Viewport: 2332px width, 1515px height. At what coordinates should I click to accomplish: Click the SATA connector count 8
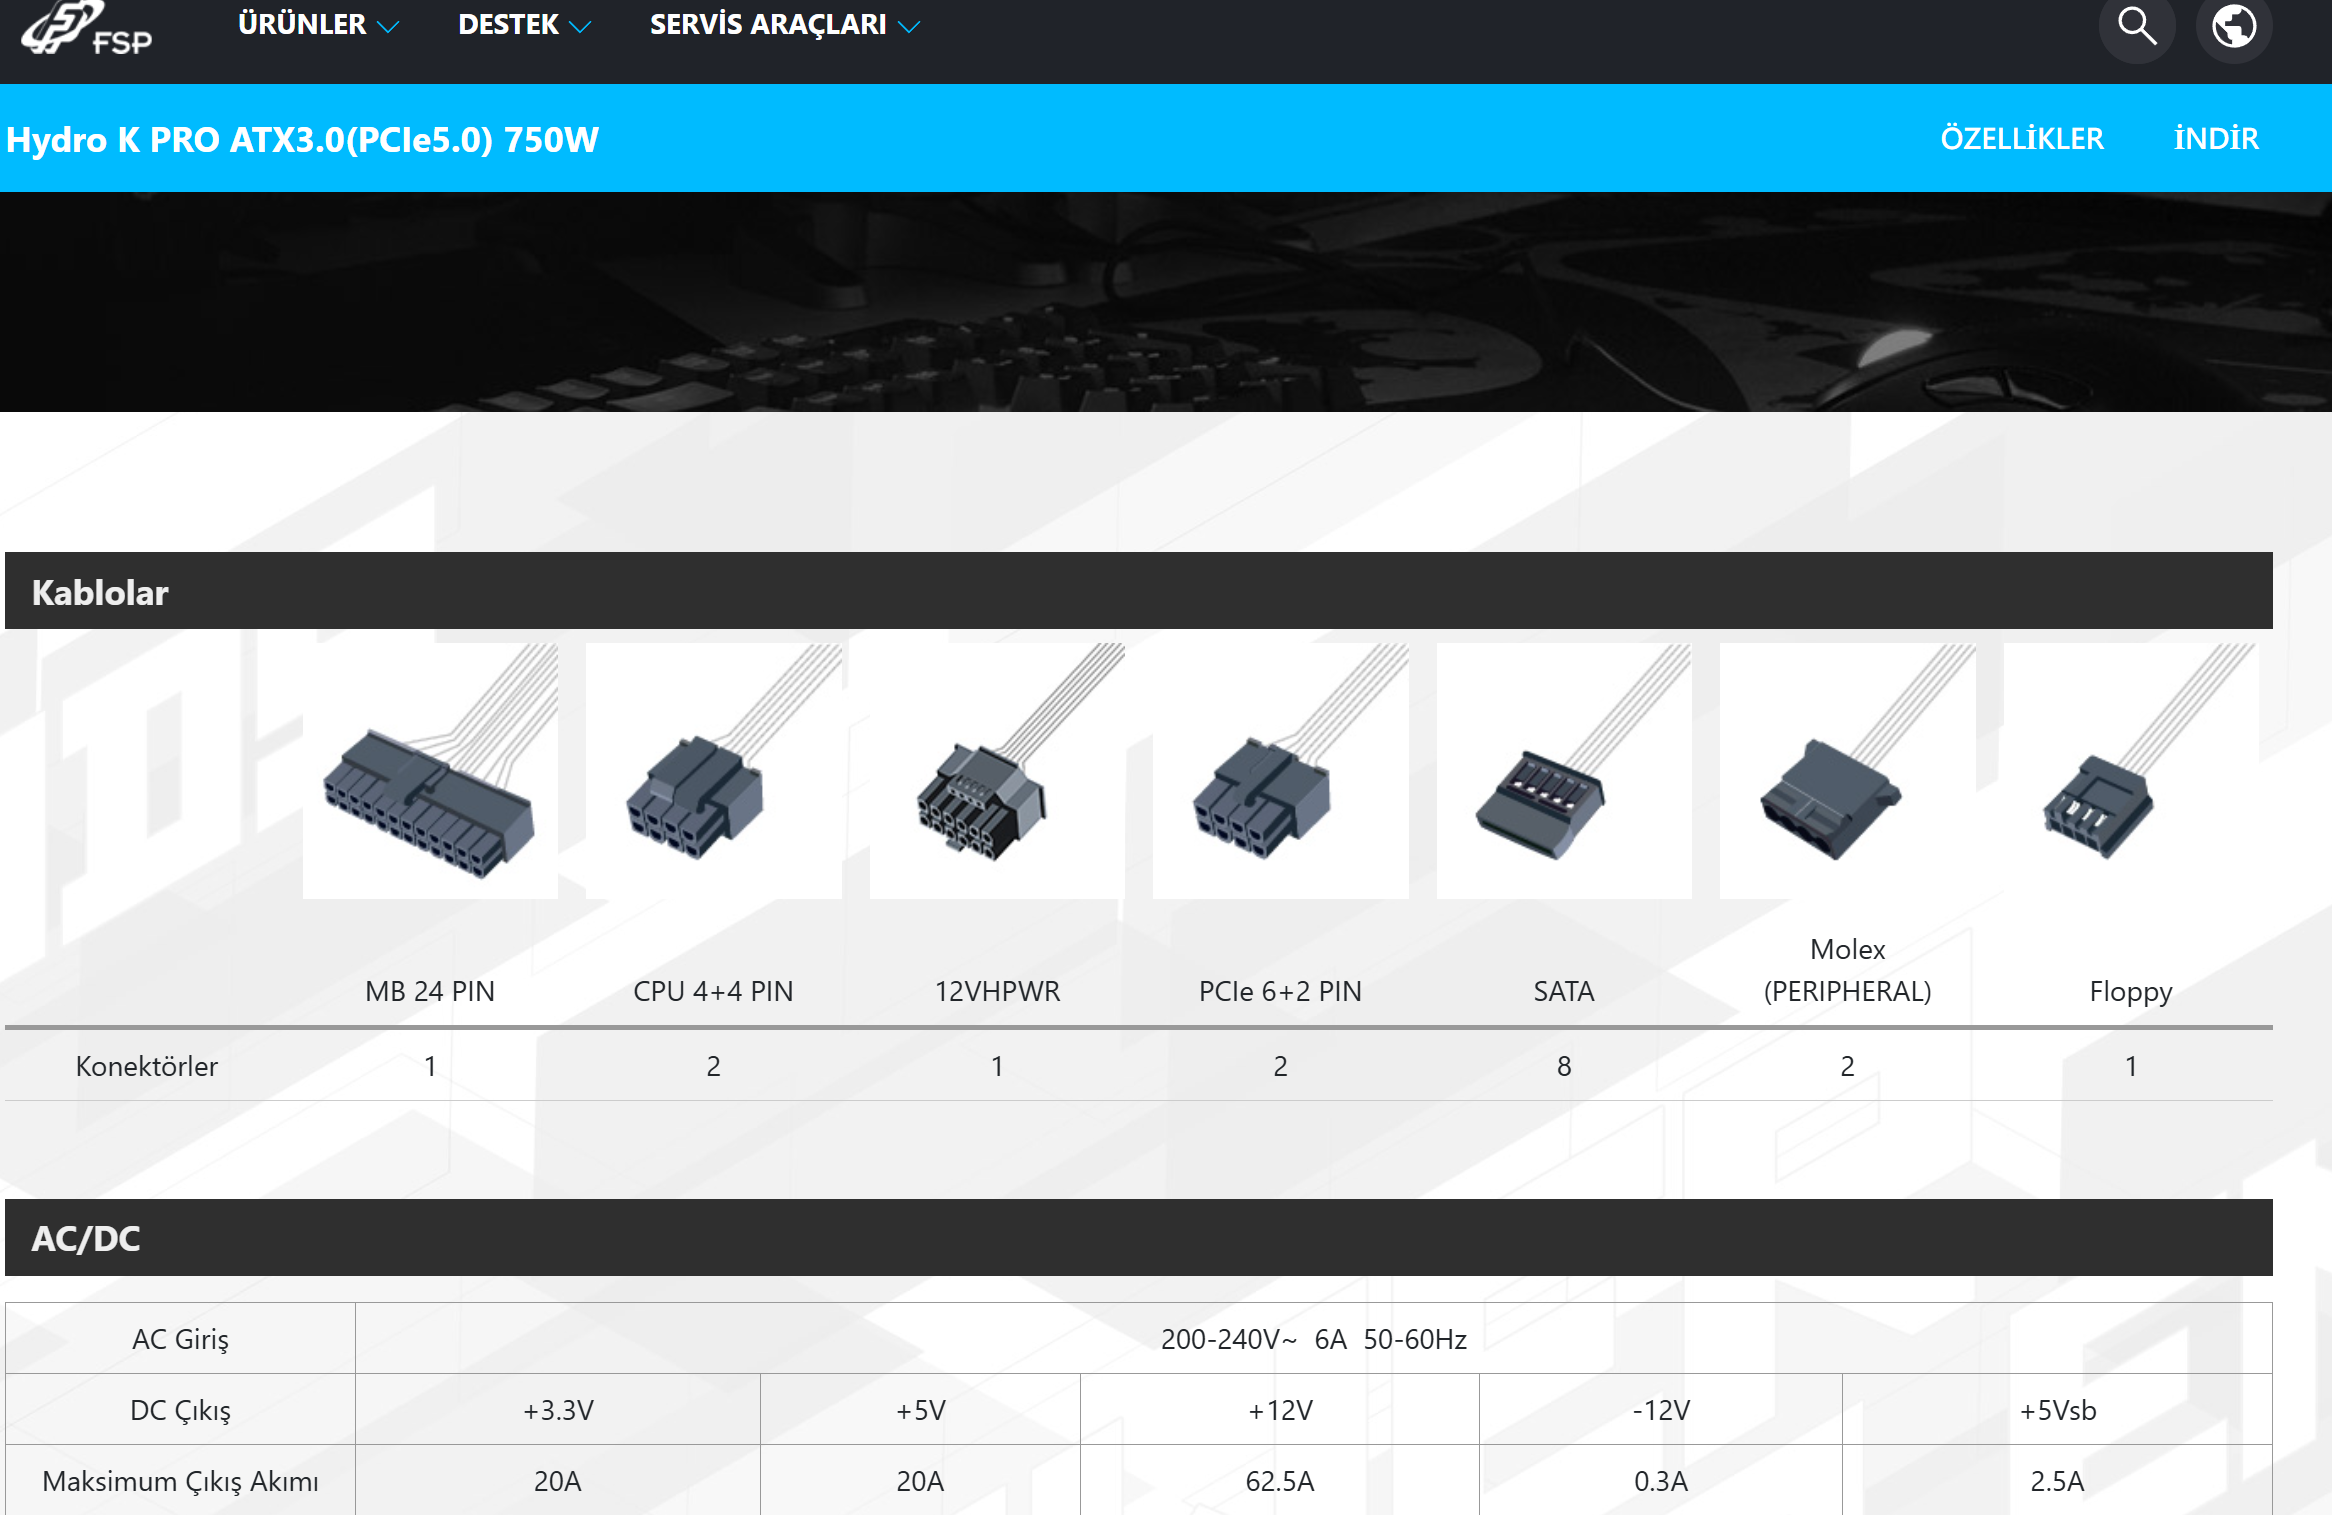(1564, 1066)
